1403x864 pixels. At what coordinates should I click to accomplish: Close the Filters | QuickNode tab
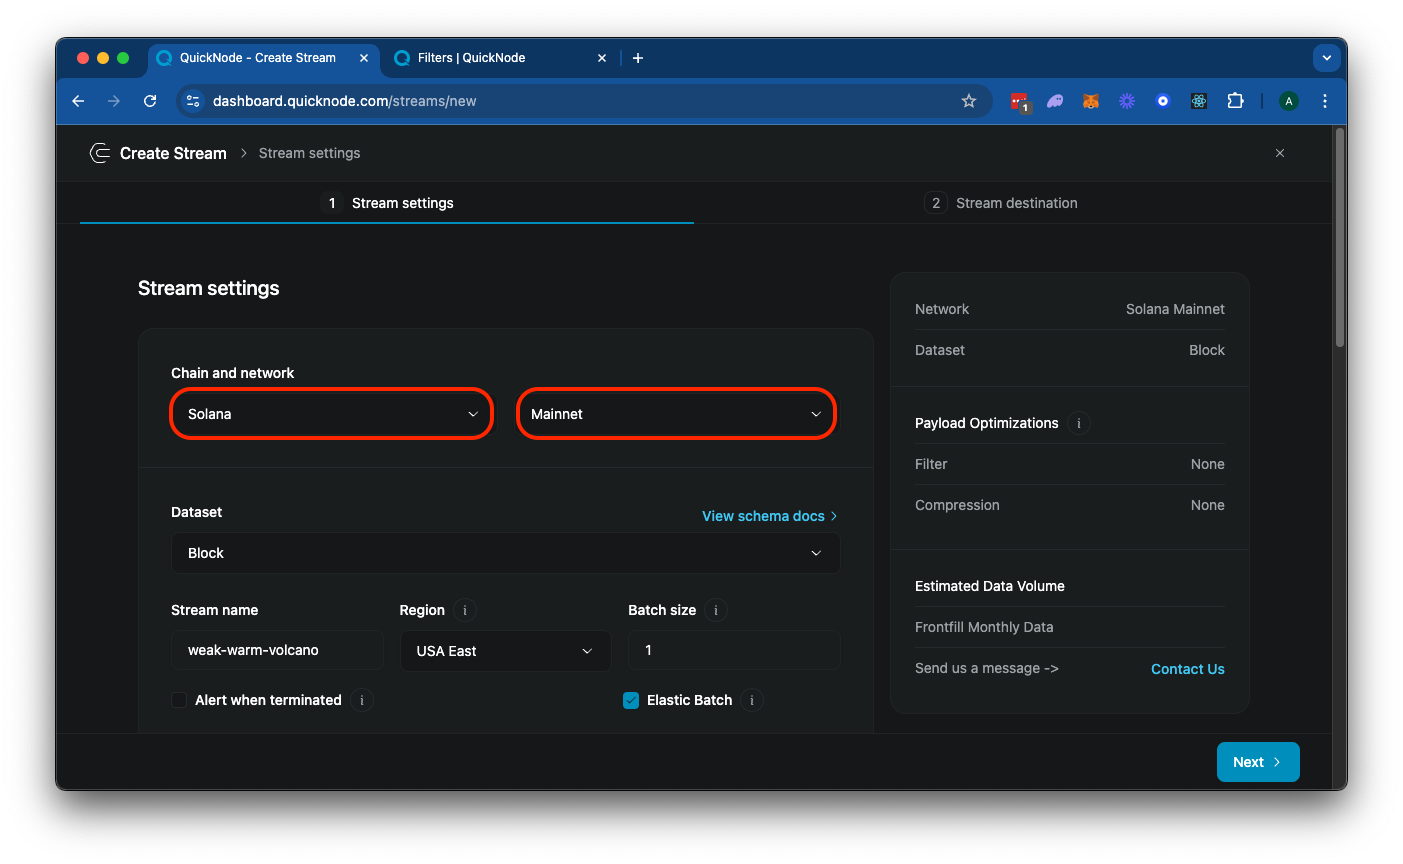click(x=602, y=58)
